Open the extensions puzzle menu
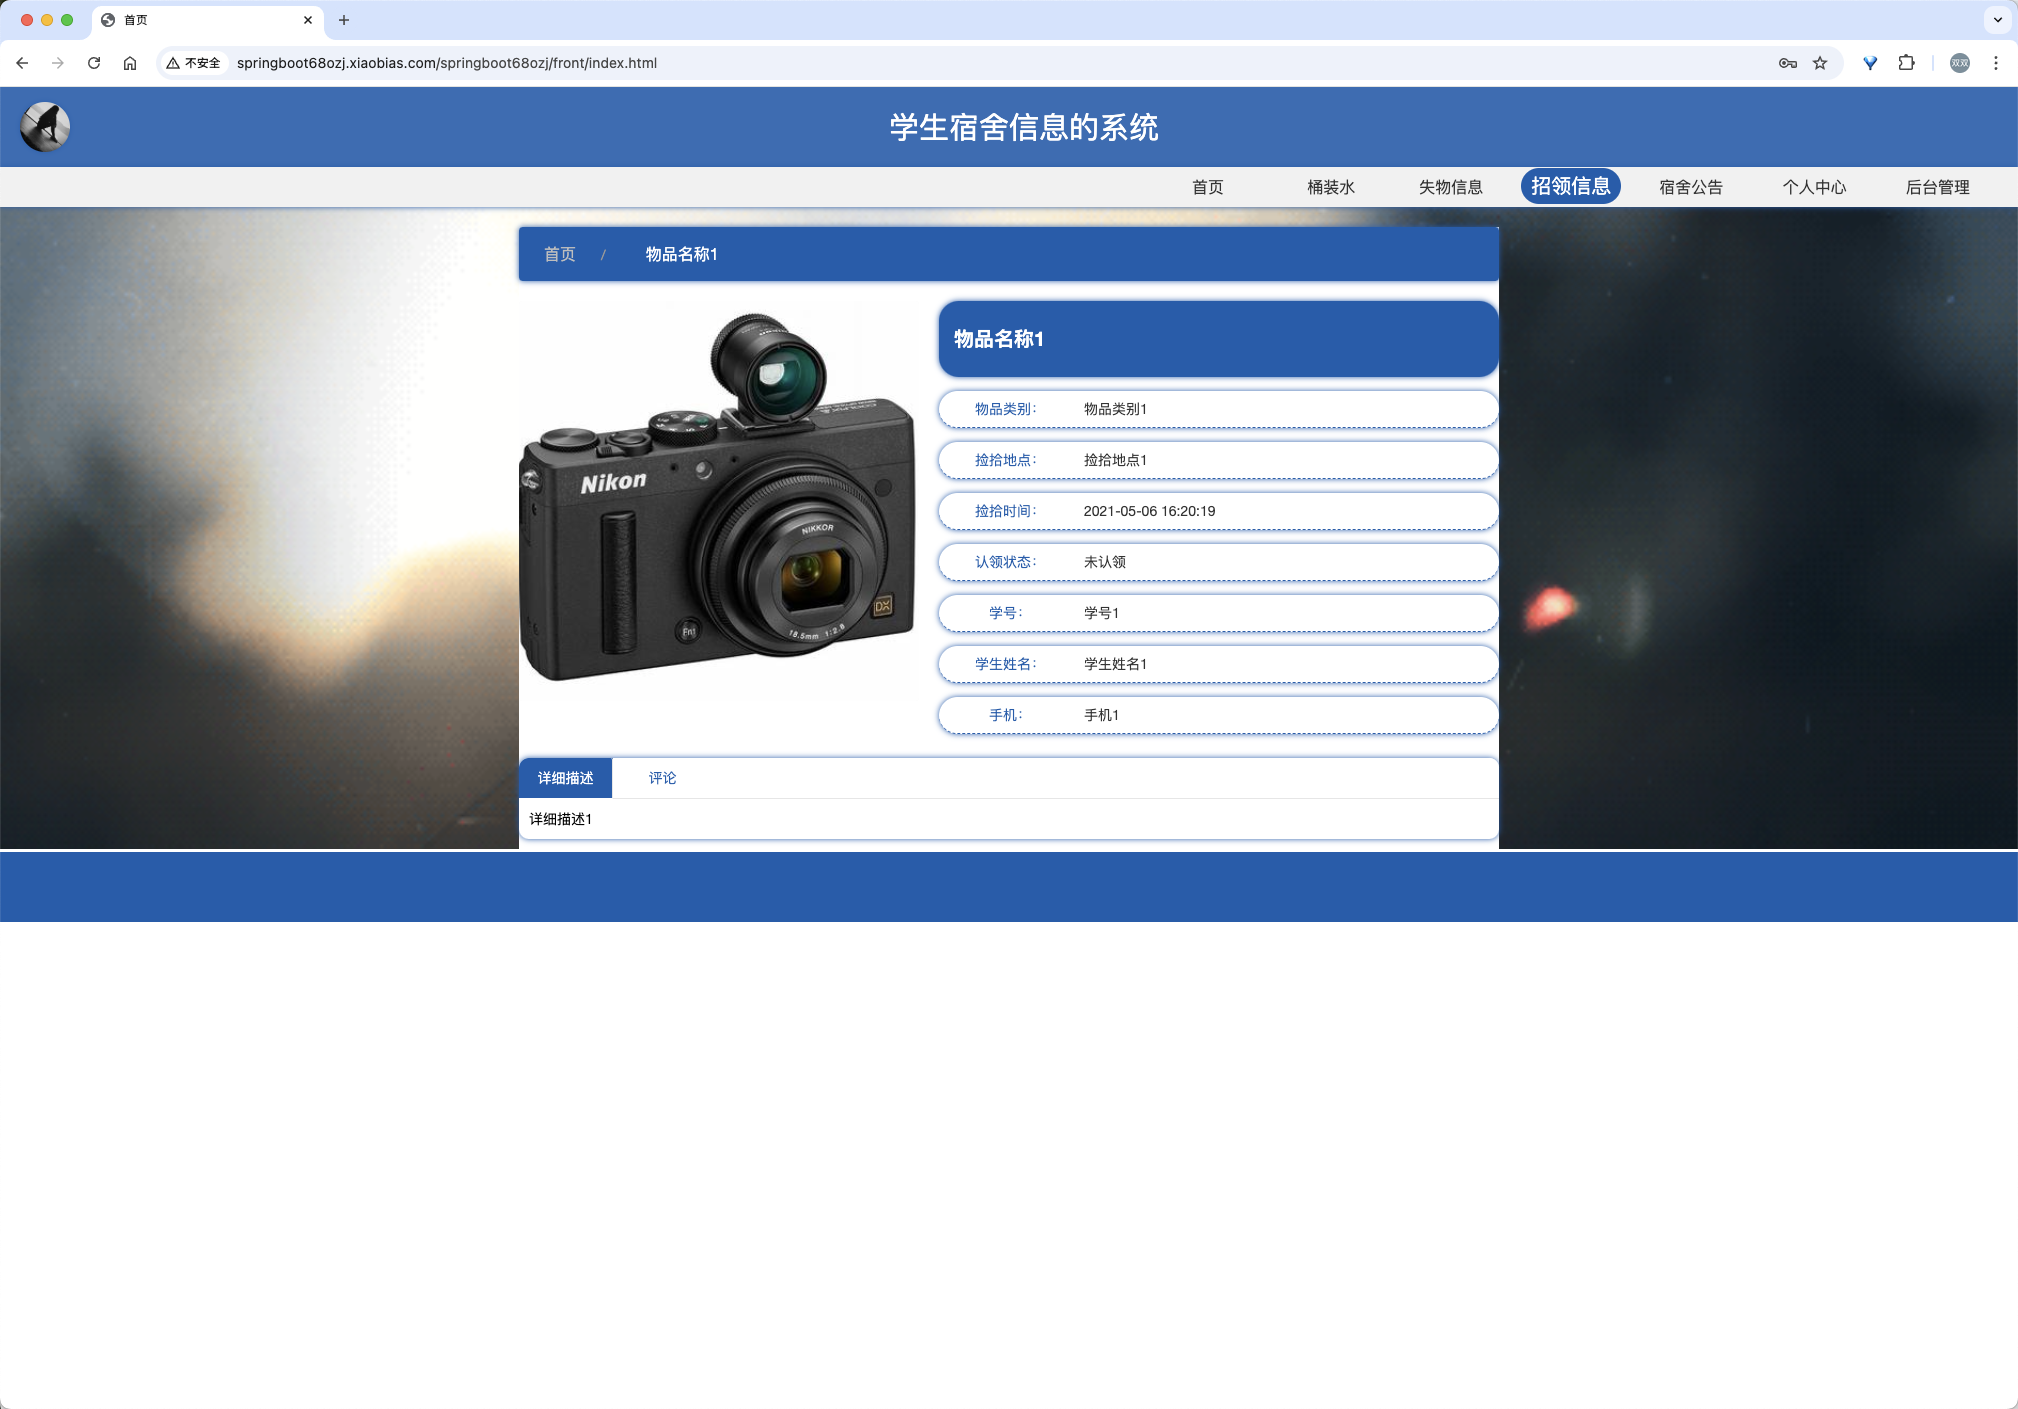Viewport: 2018px width, 1409px height. point(1907,63)
